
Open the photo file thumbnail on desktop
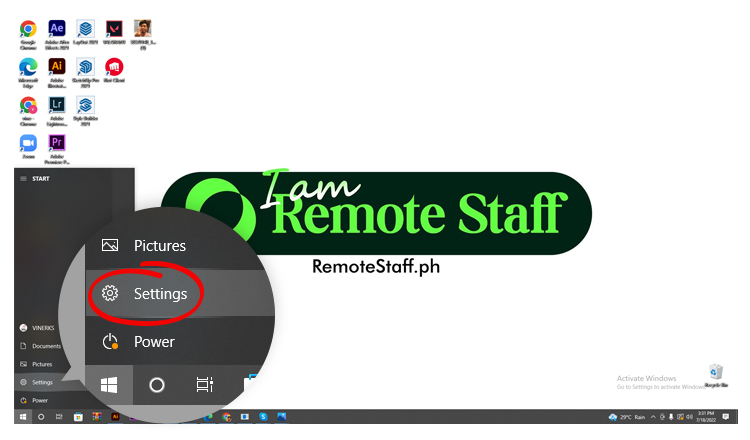point(143,34)
